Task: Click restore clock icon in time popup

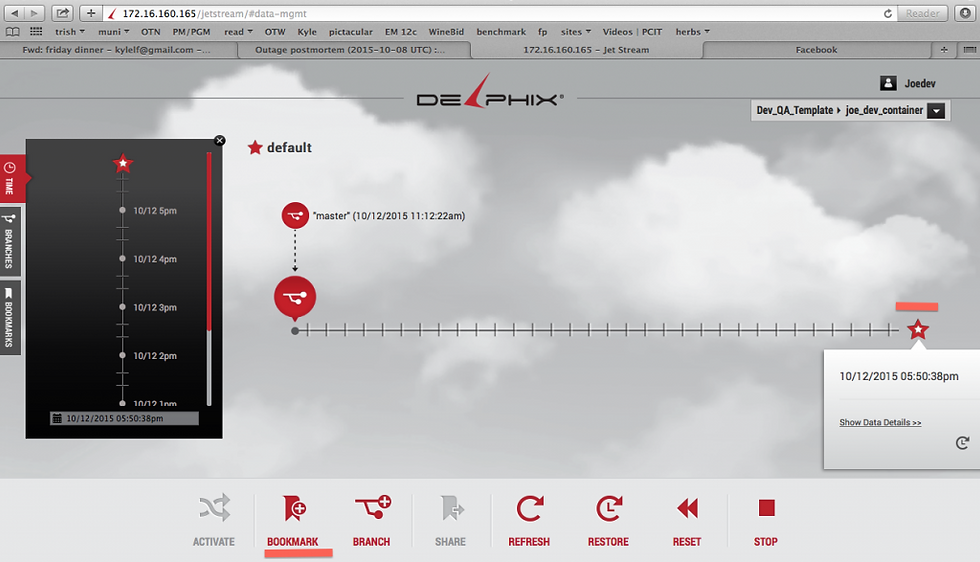Action: (962, 443)
